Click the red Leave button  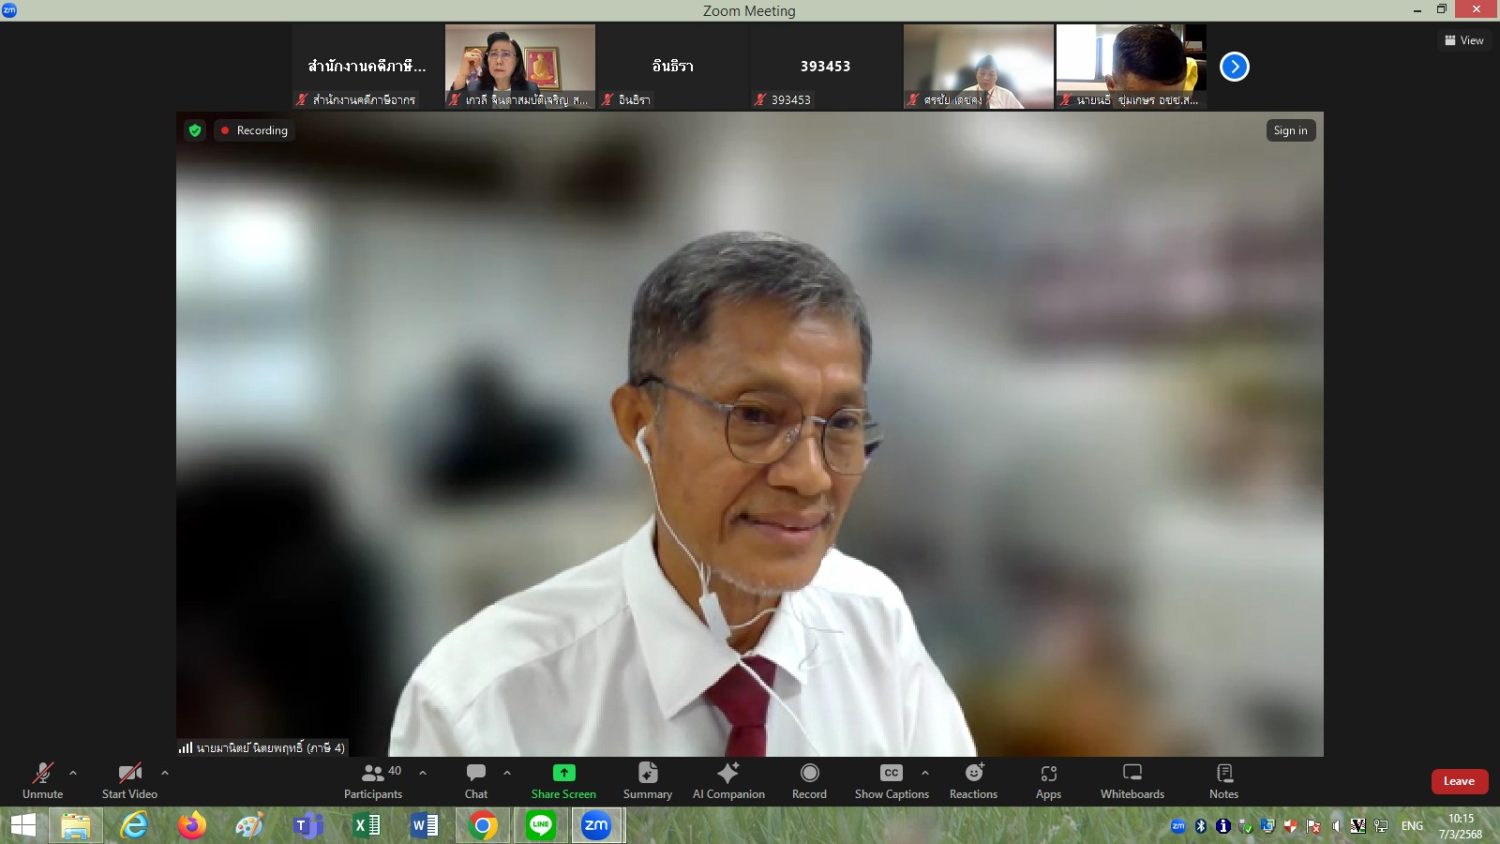(1458, 781)
